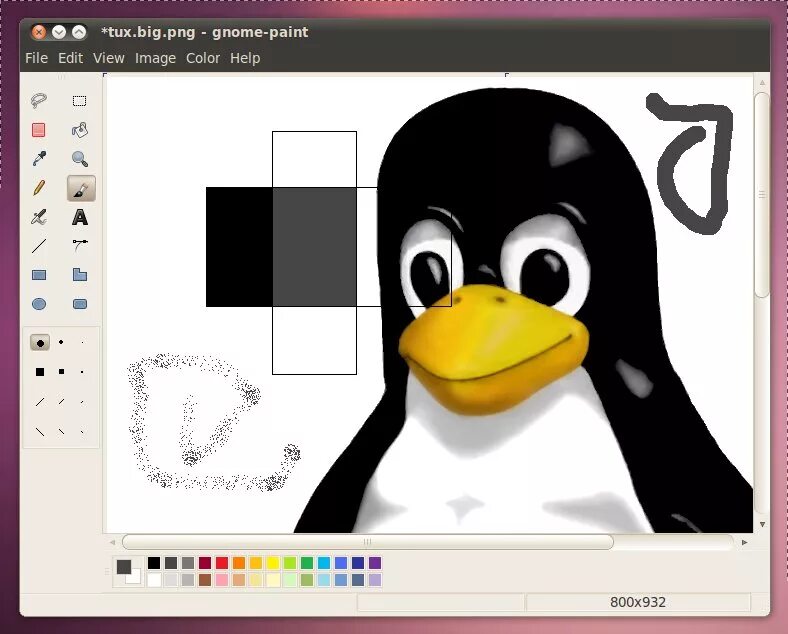Pick the purple palette color
The image size is (788, 634).
pyautogui.click(x=375, y=563)
